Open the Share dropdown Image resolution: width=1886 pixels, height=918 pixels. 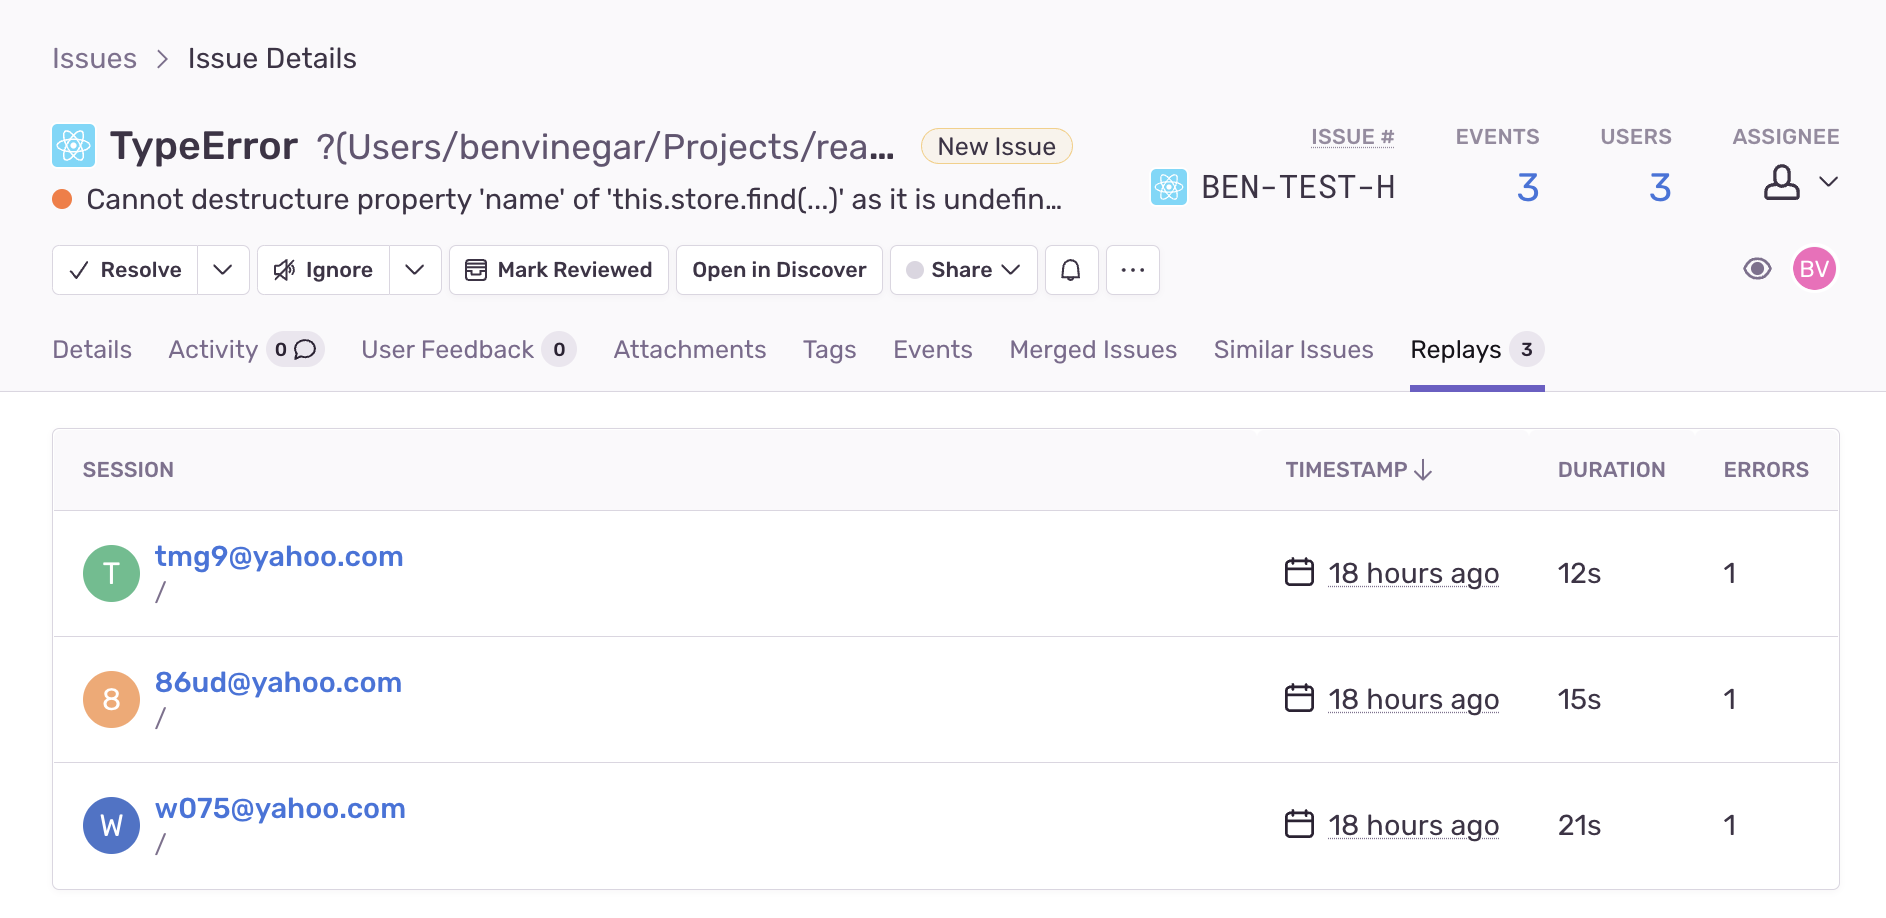click(x=964, y=270)
